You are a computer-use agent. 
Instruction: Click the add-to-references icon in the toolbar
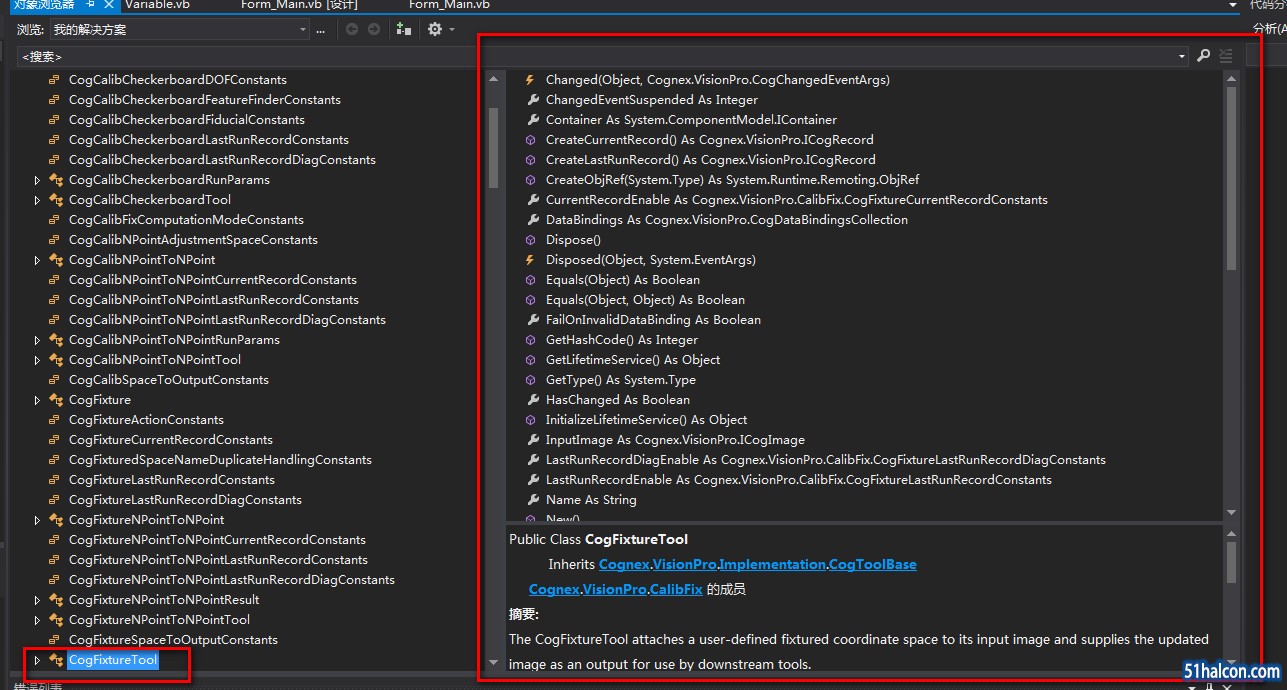(x=403, y=29)
